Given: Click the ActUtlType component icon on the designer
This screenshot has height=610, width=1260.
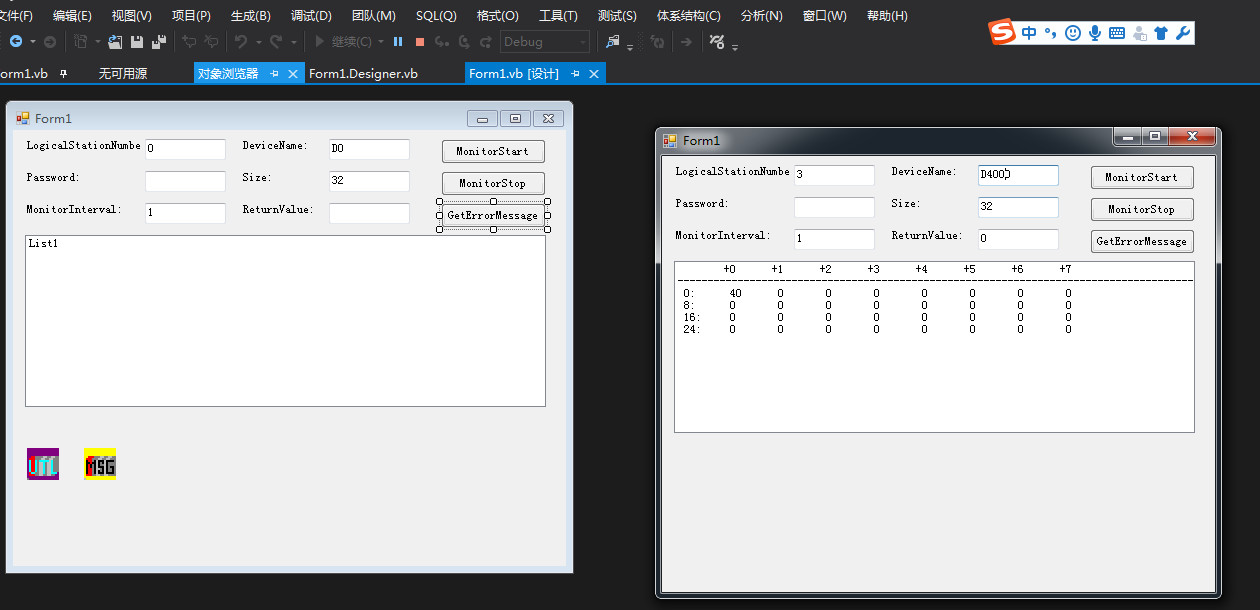Looking at the screenshot, I should click(43, 464).
